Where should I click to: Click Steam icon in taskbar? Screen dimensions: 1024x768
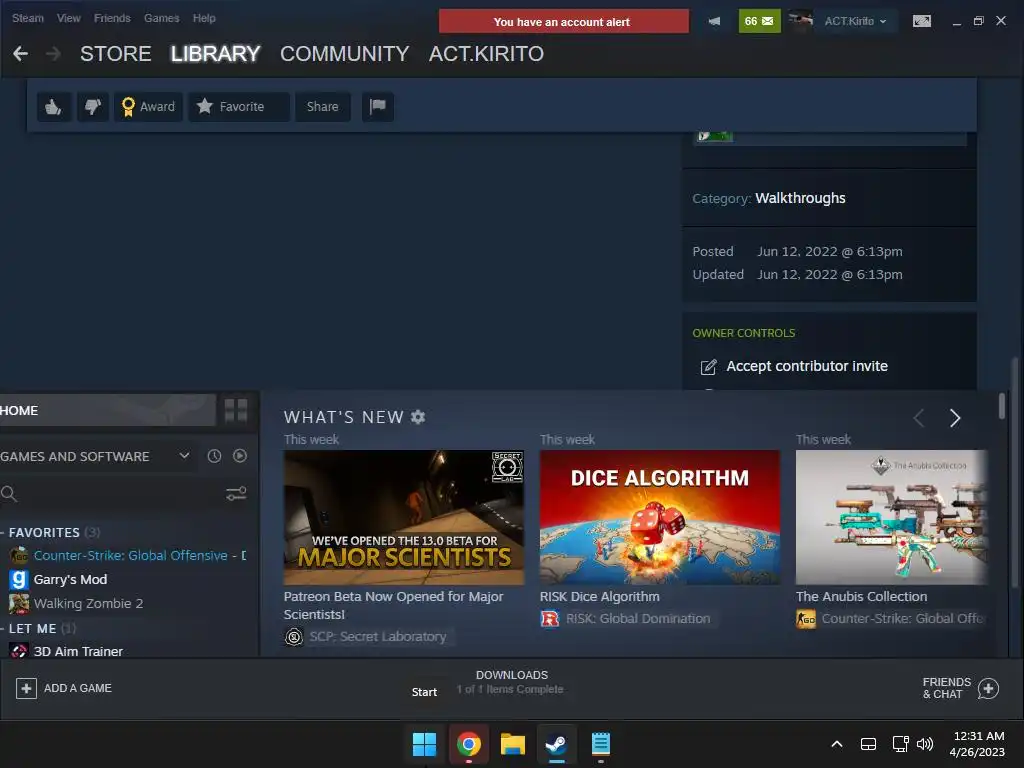556,744
